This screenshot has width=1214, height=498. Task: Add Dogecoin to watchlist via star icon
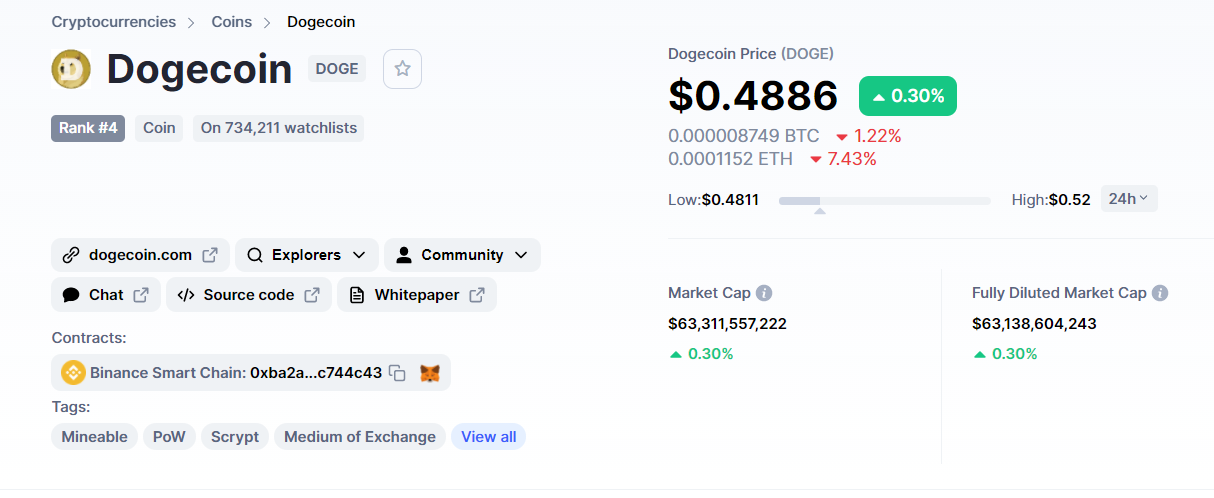coord(402,69)
